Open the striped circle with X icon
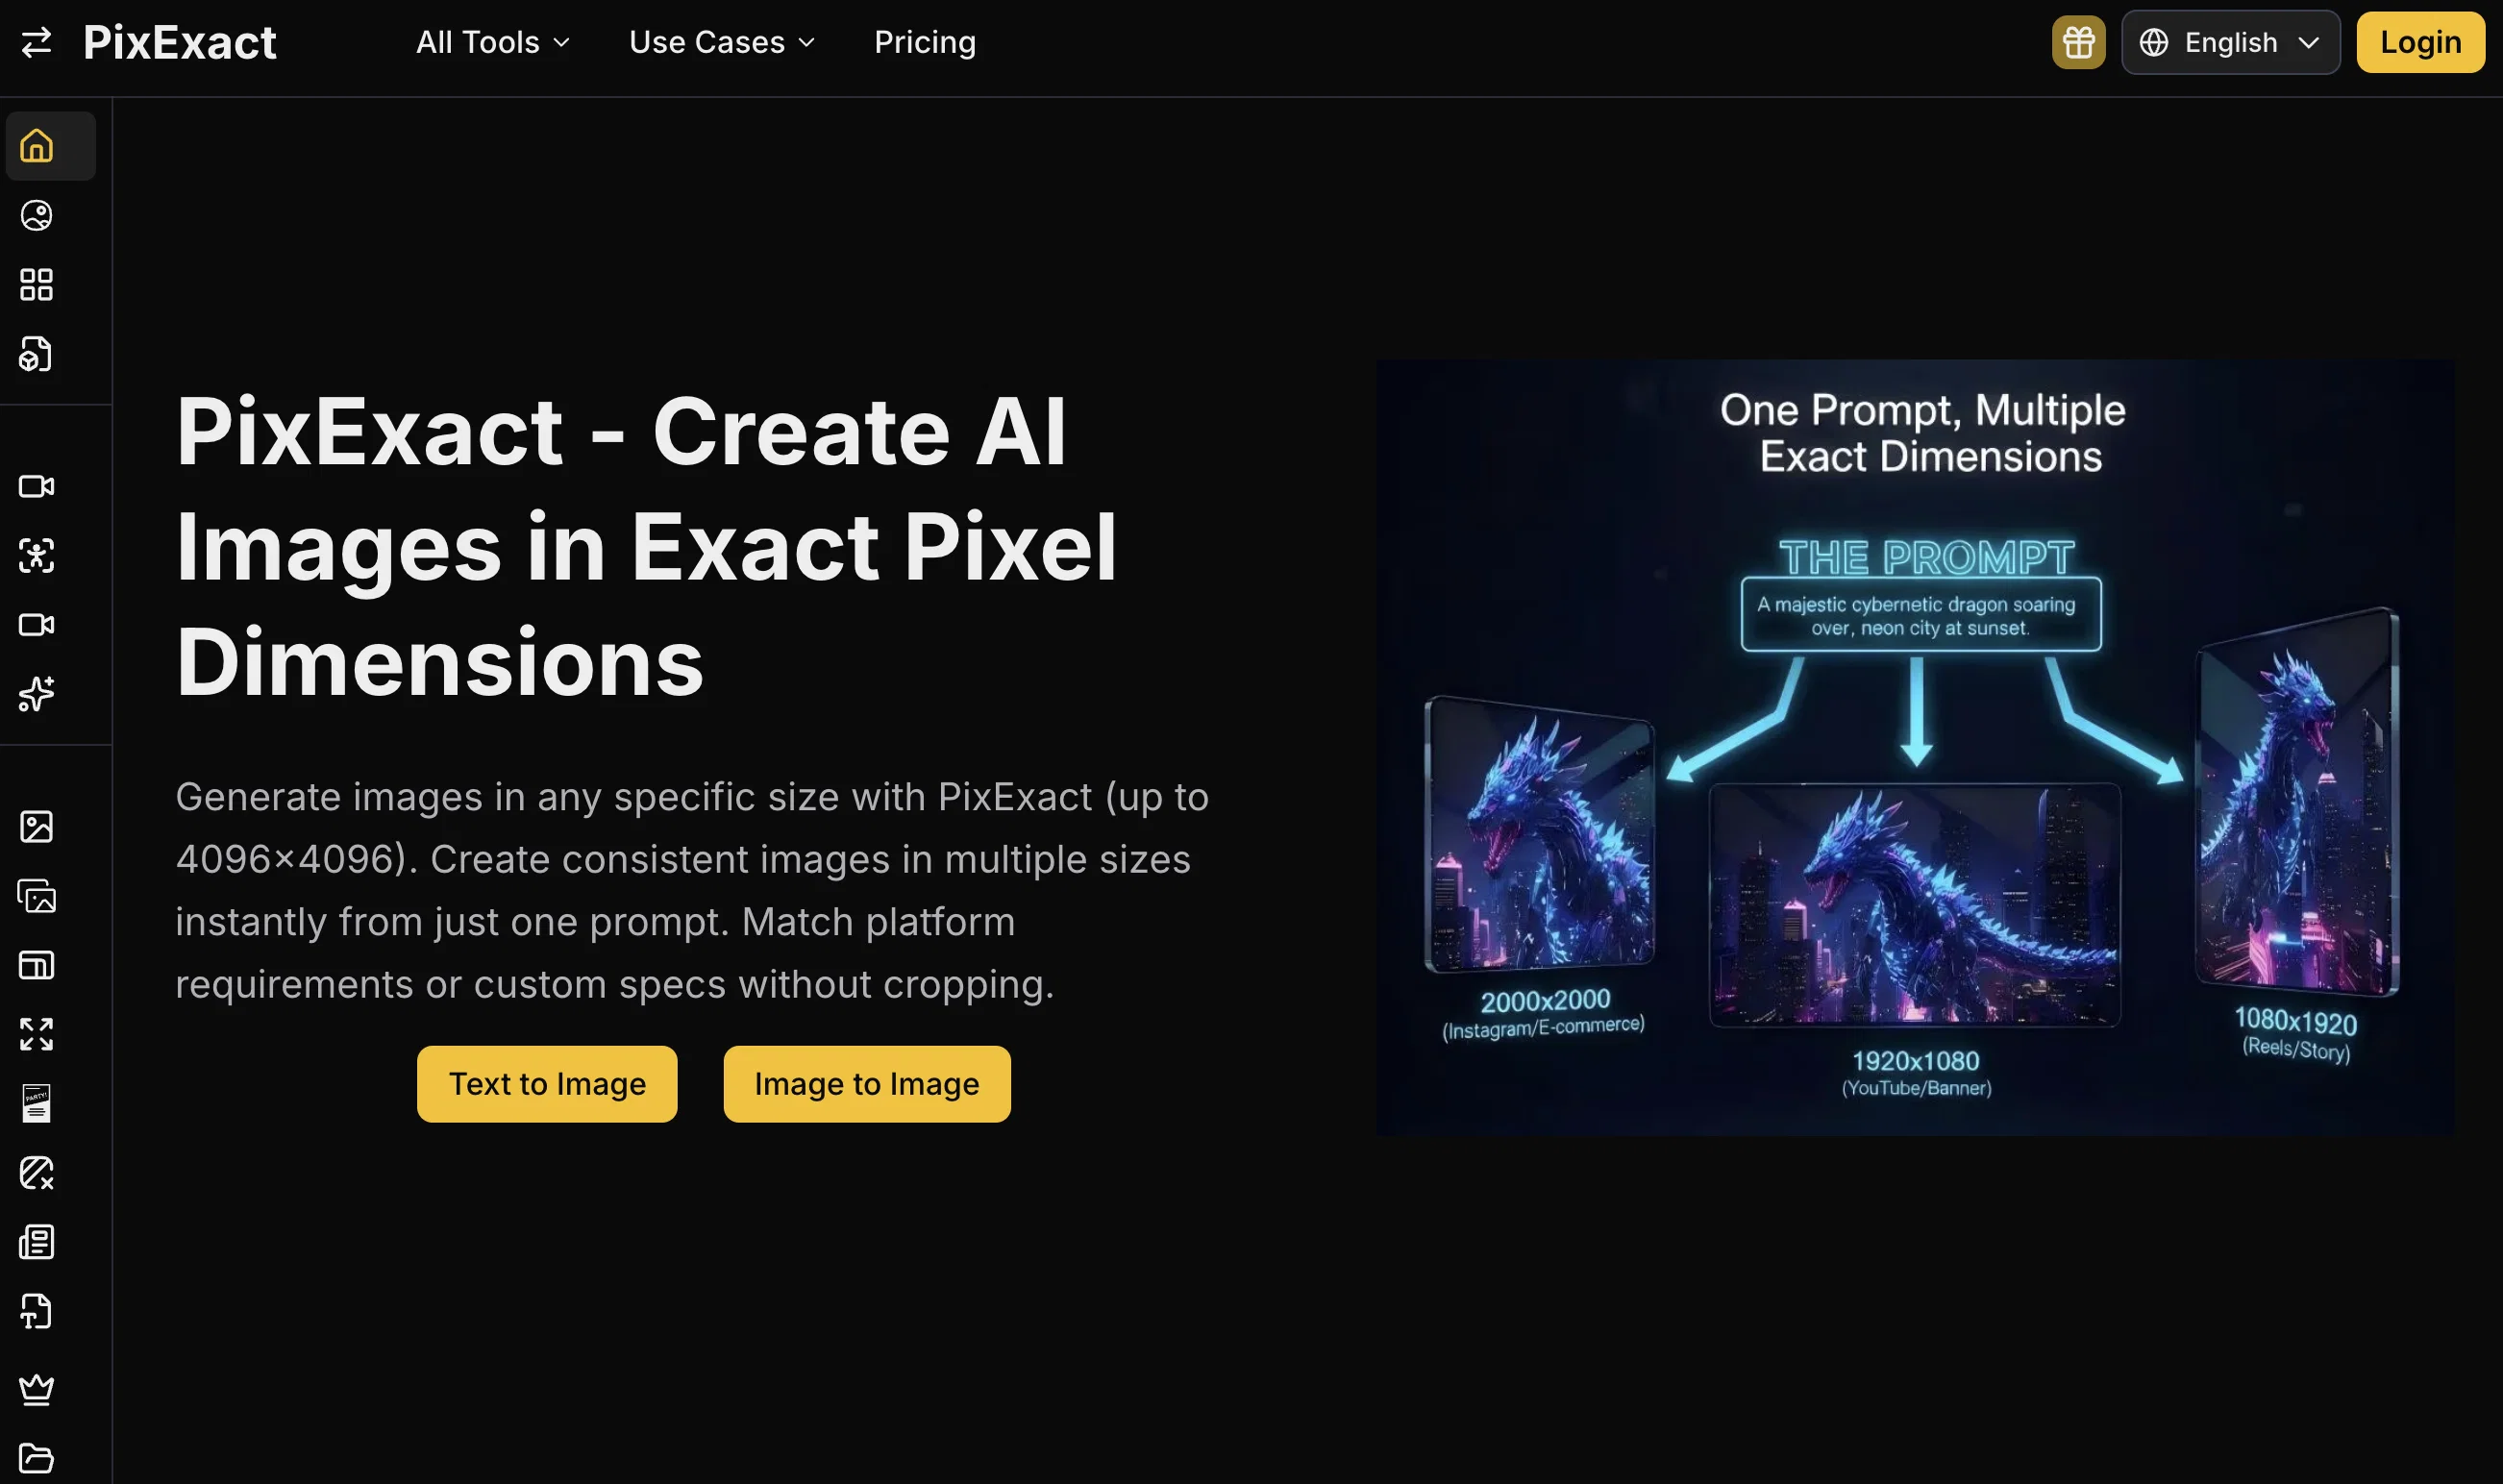This screenshot has width=2503, height=1484. (x=37, y=1173)
